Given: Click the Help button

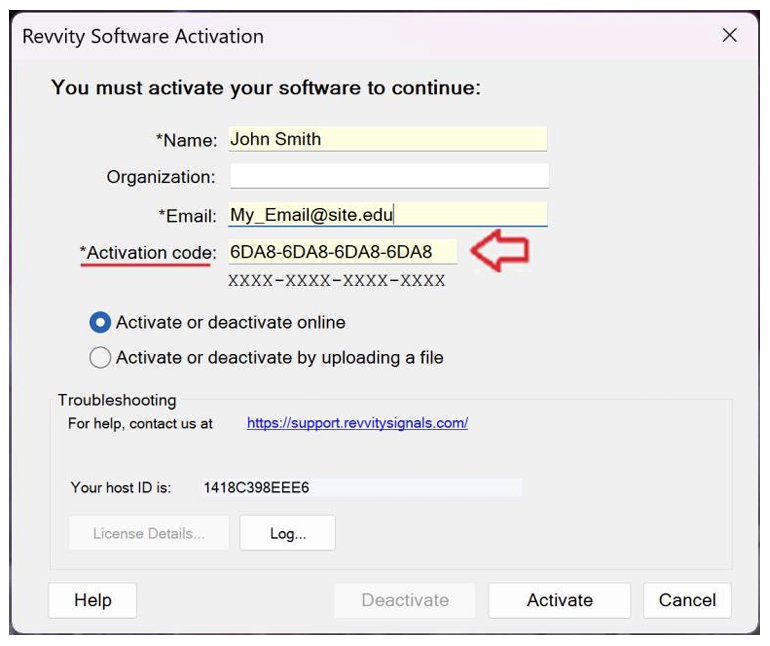Looking at the screenshot, I should click(x=92, y=600).
